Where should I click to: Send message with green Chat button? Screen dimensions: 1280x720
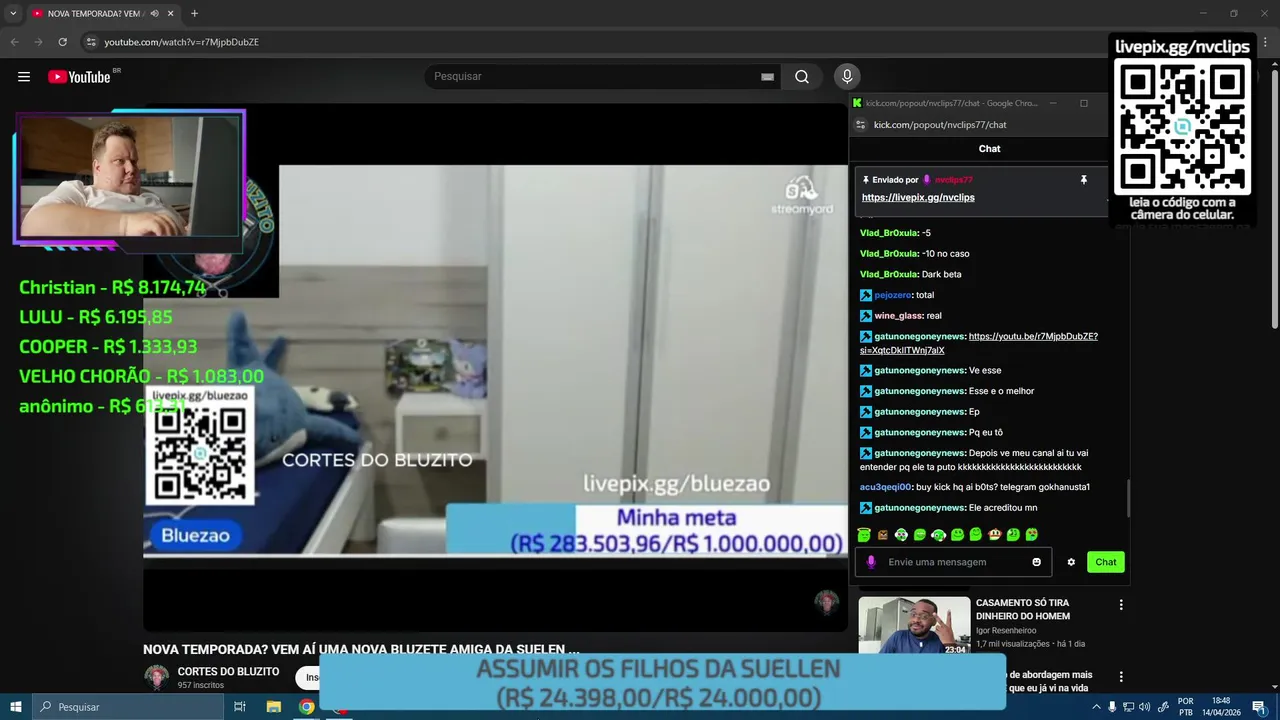click(1106, 562)
